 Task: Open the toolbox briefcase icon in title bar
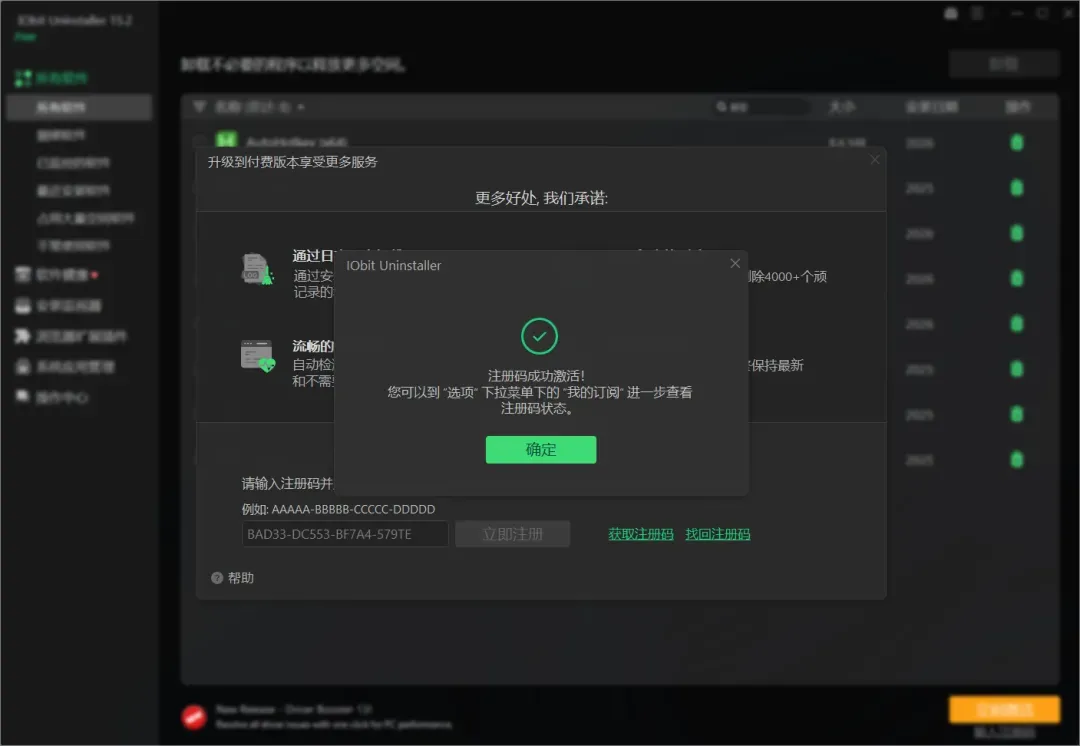[x=951, y=14]
